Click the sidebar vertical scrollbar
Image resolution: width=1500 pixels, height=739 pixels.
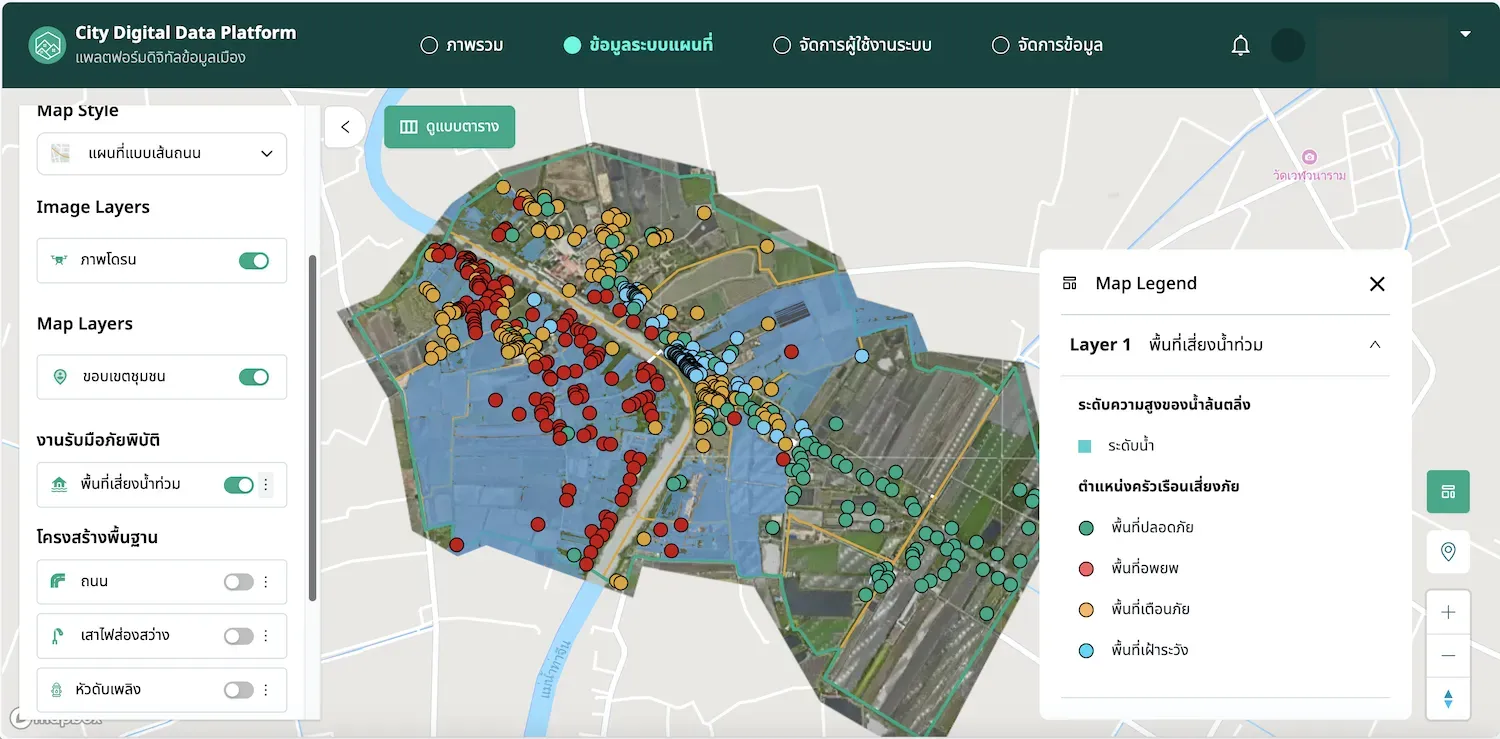click(x=313, y=428)
